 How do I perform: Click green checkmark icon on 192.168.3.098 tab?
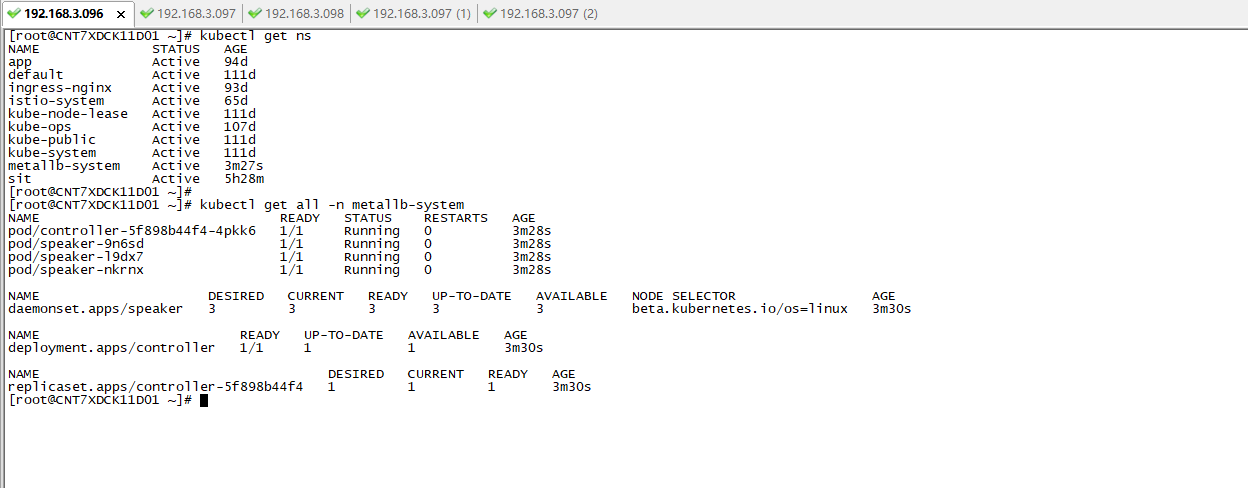point(255,14)
